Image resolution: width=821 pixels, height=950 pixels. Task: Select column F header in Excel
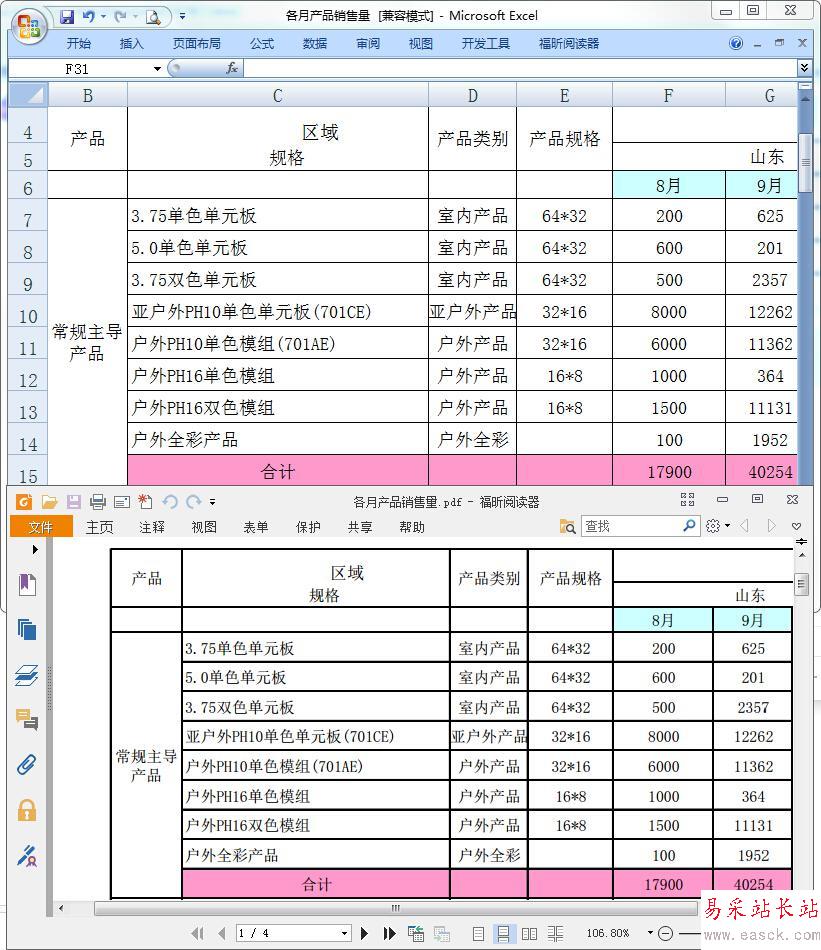668,96
